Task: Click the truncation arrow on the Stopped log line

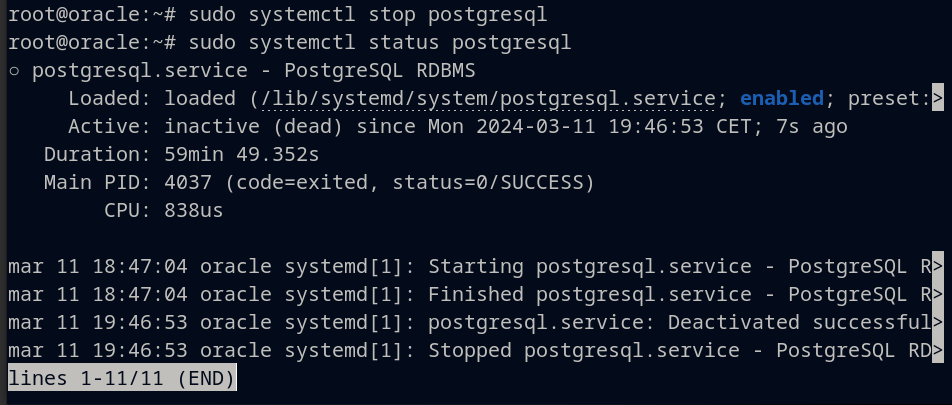Action: point(937,350)
